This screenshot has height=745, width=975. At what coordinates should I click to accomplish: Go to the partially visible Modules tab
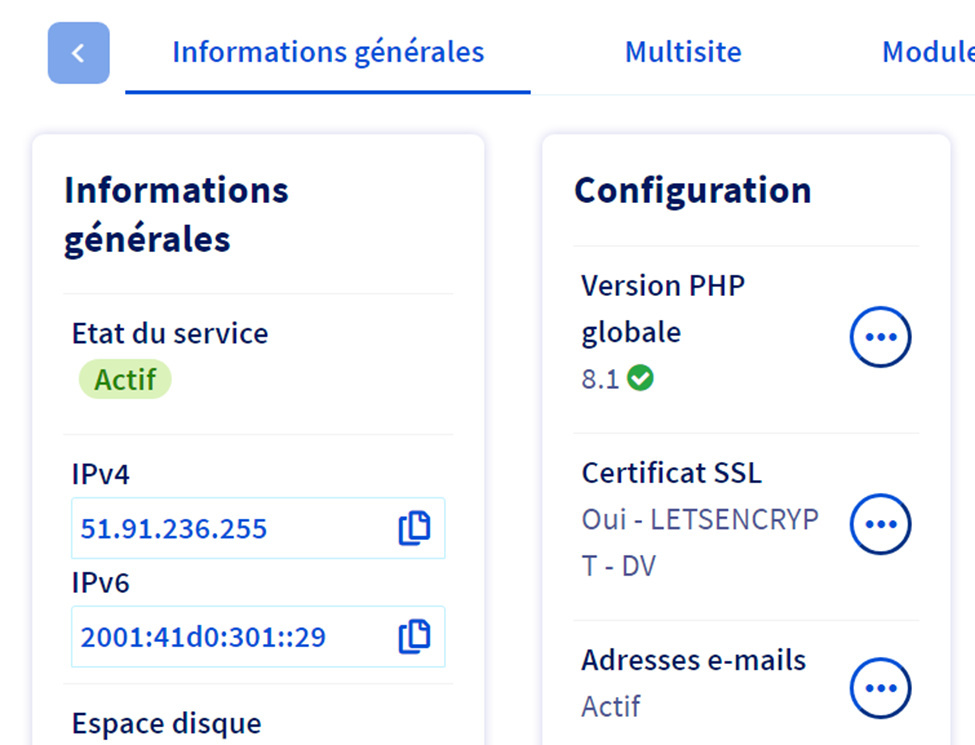pos(926,52)
